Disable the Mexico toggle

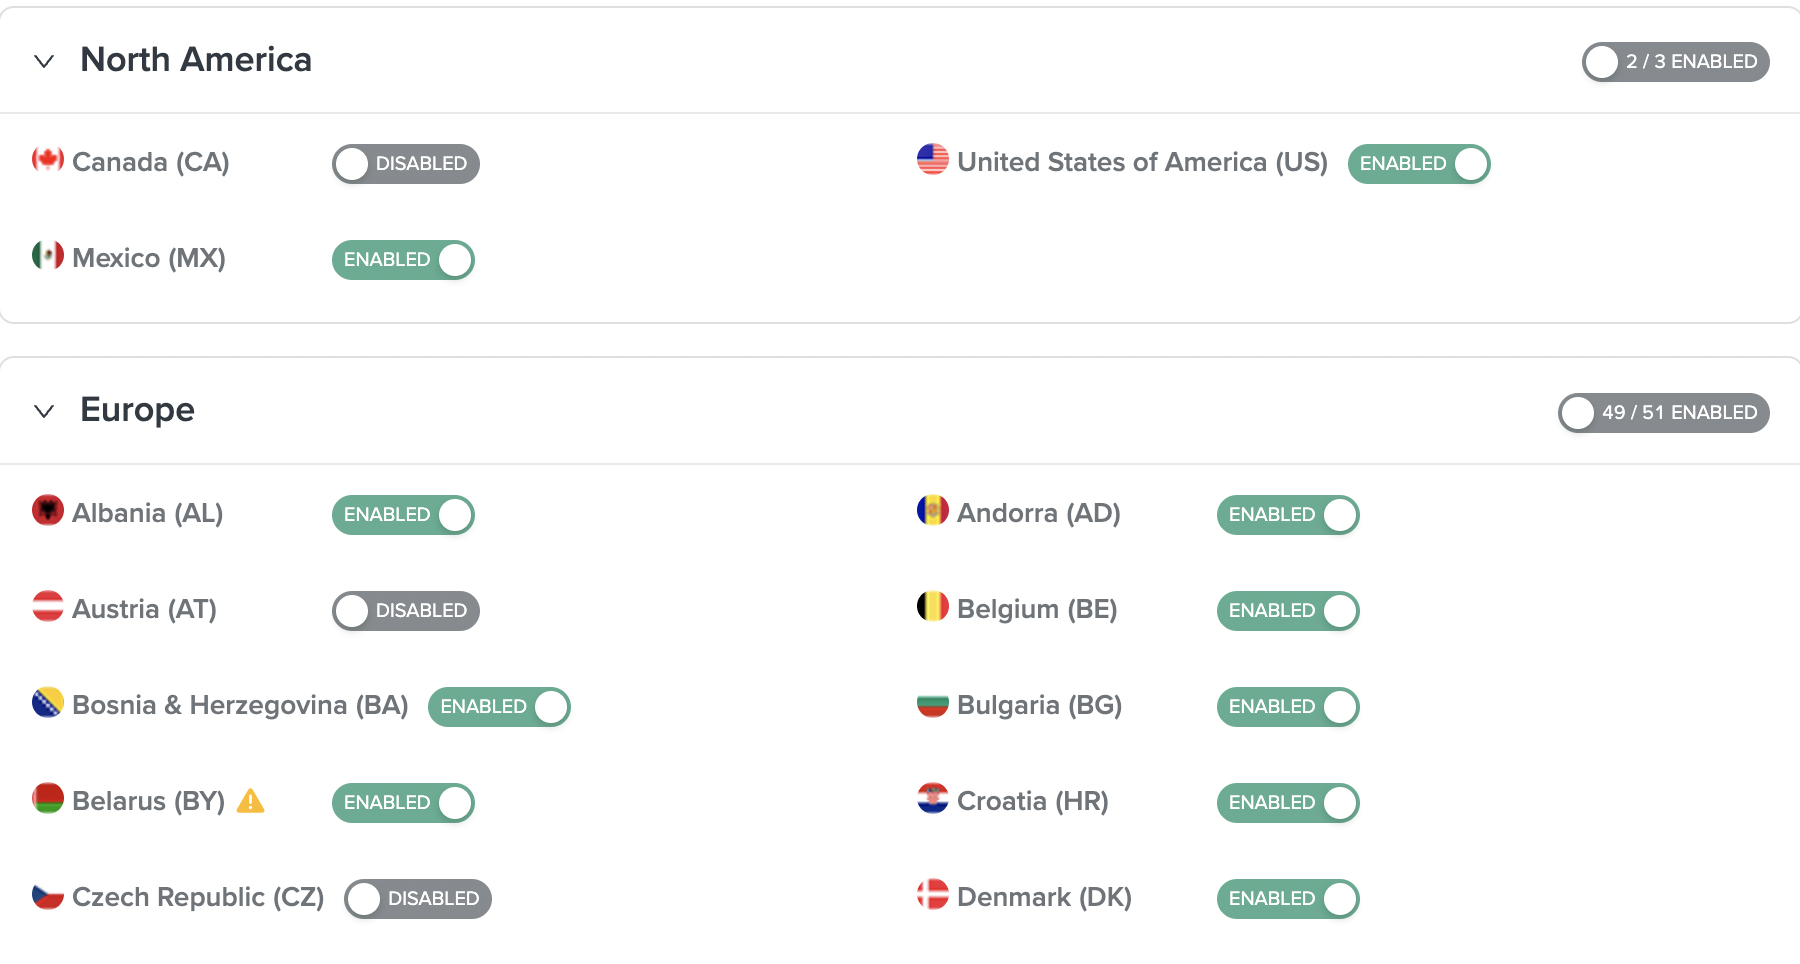pyautogui.click(x=403, y=260)
